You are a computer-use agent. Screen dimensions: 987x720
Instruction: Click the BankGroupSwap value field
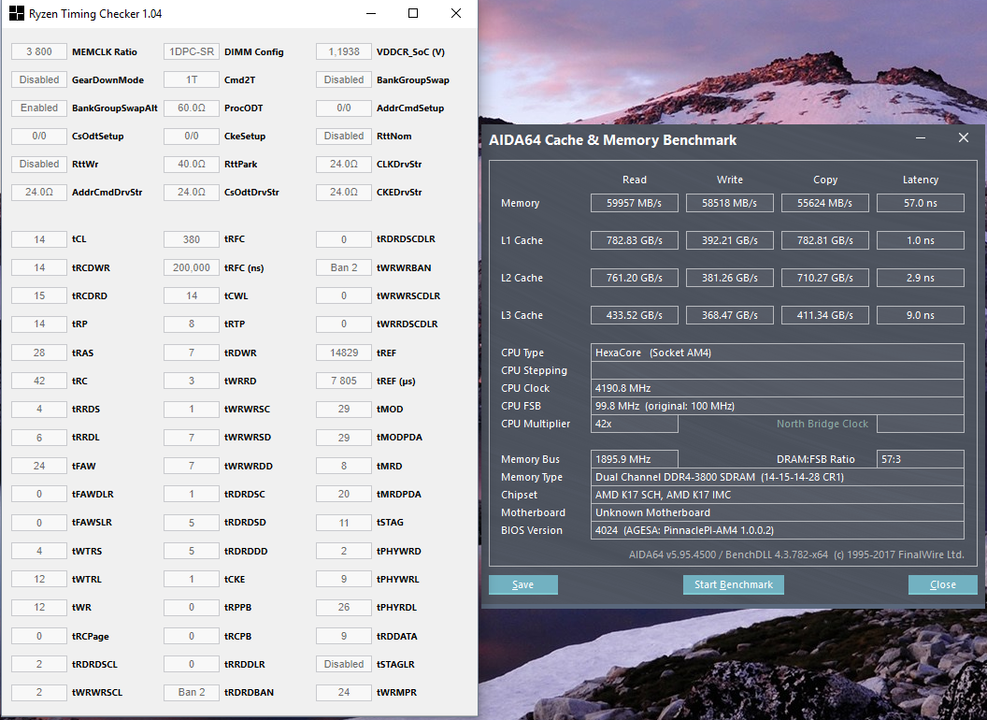point(344,80)
